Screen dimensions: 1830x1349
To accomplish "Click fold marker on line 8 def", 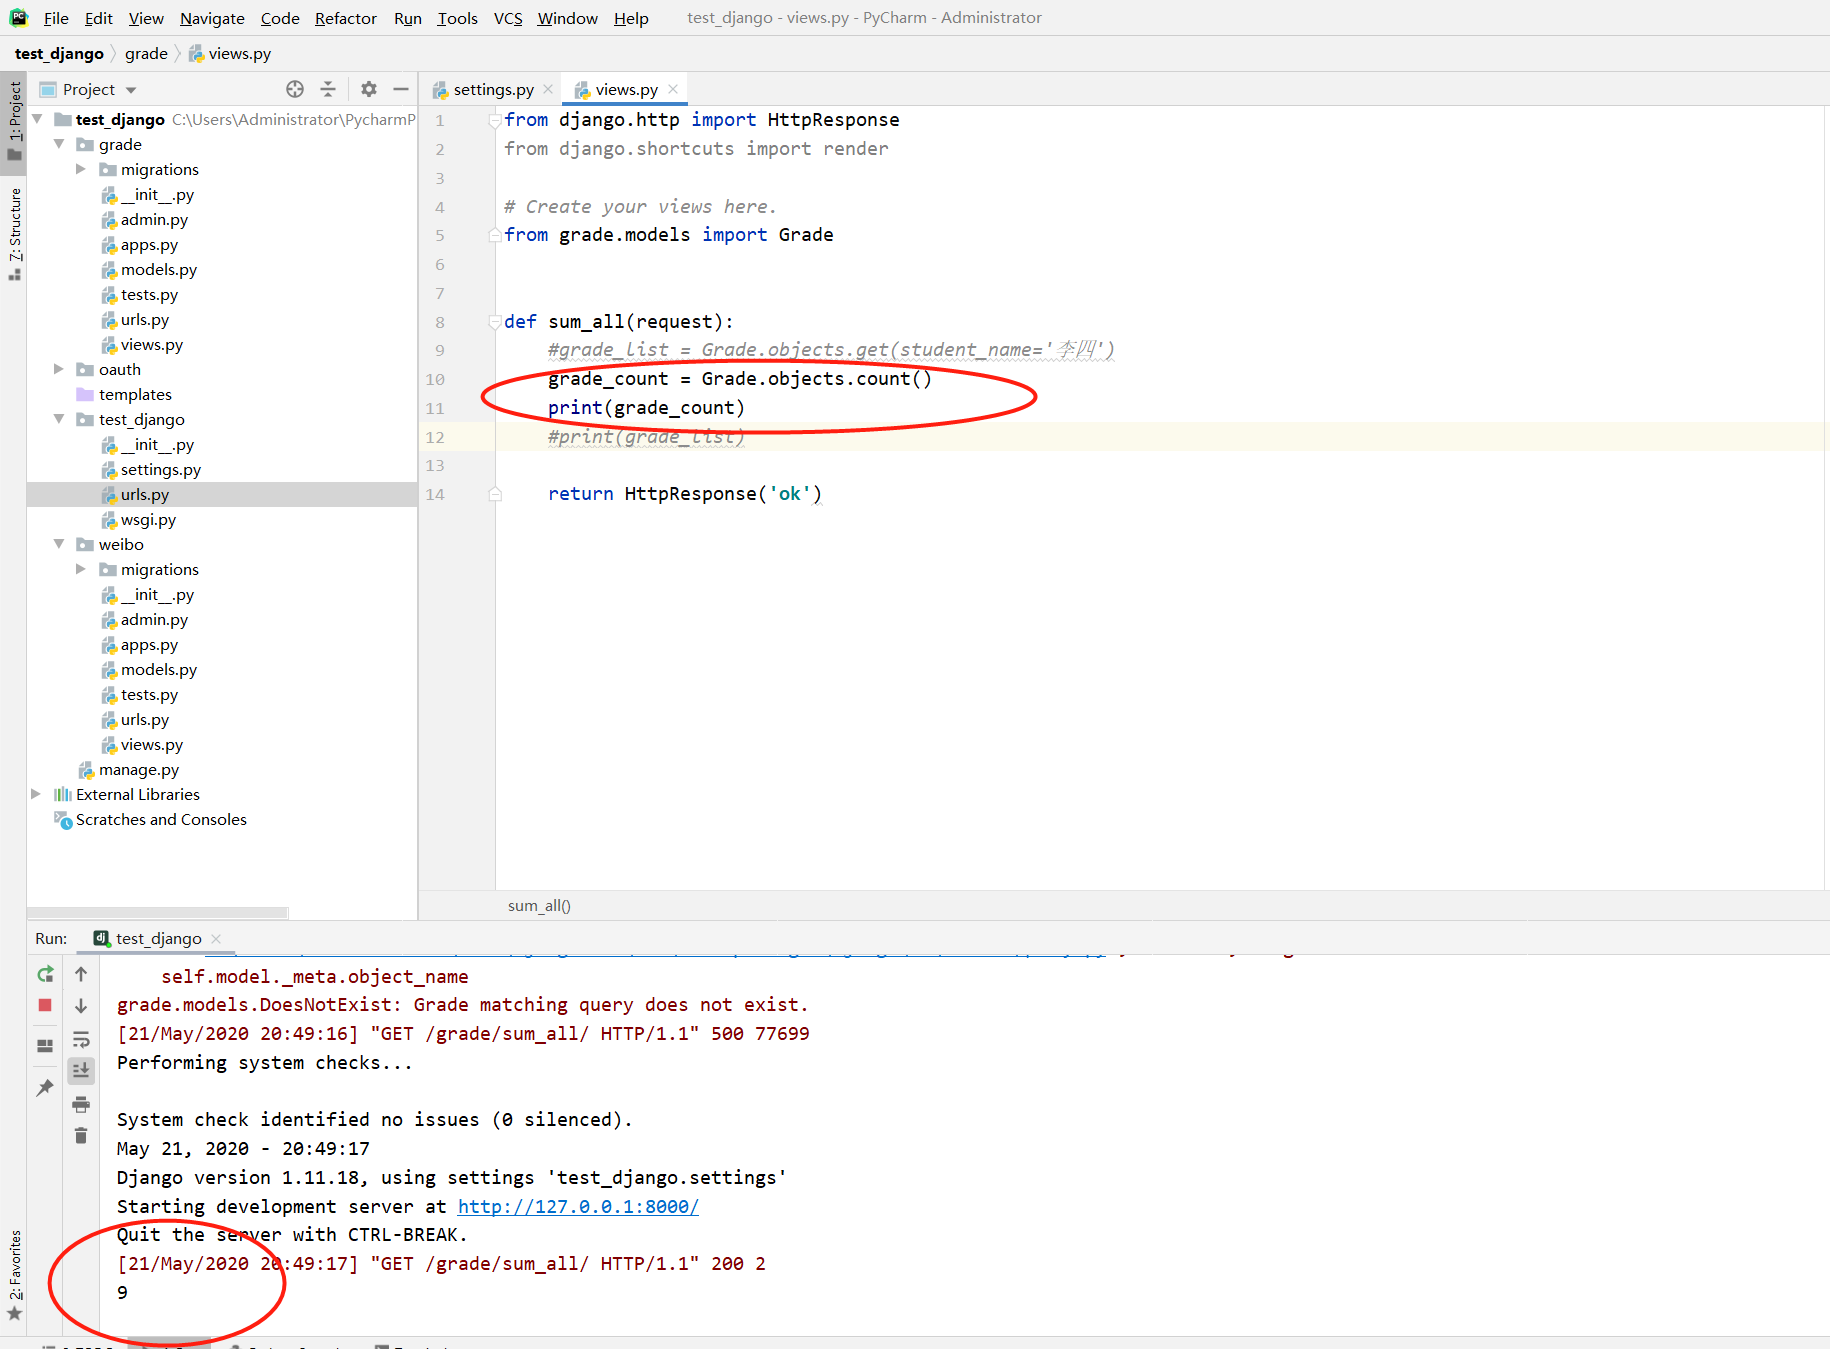I will pyautogui.click(x=494, y=321).
